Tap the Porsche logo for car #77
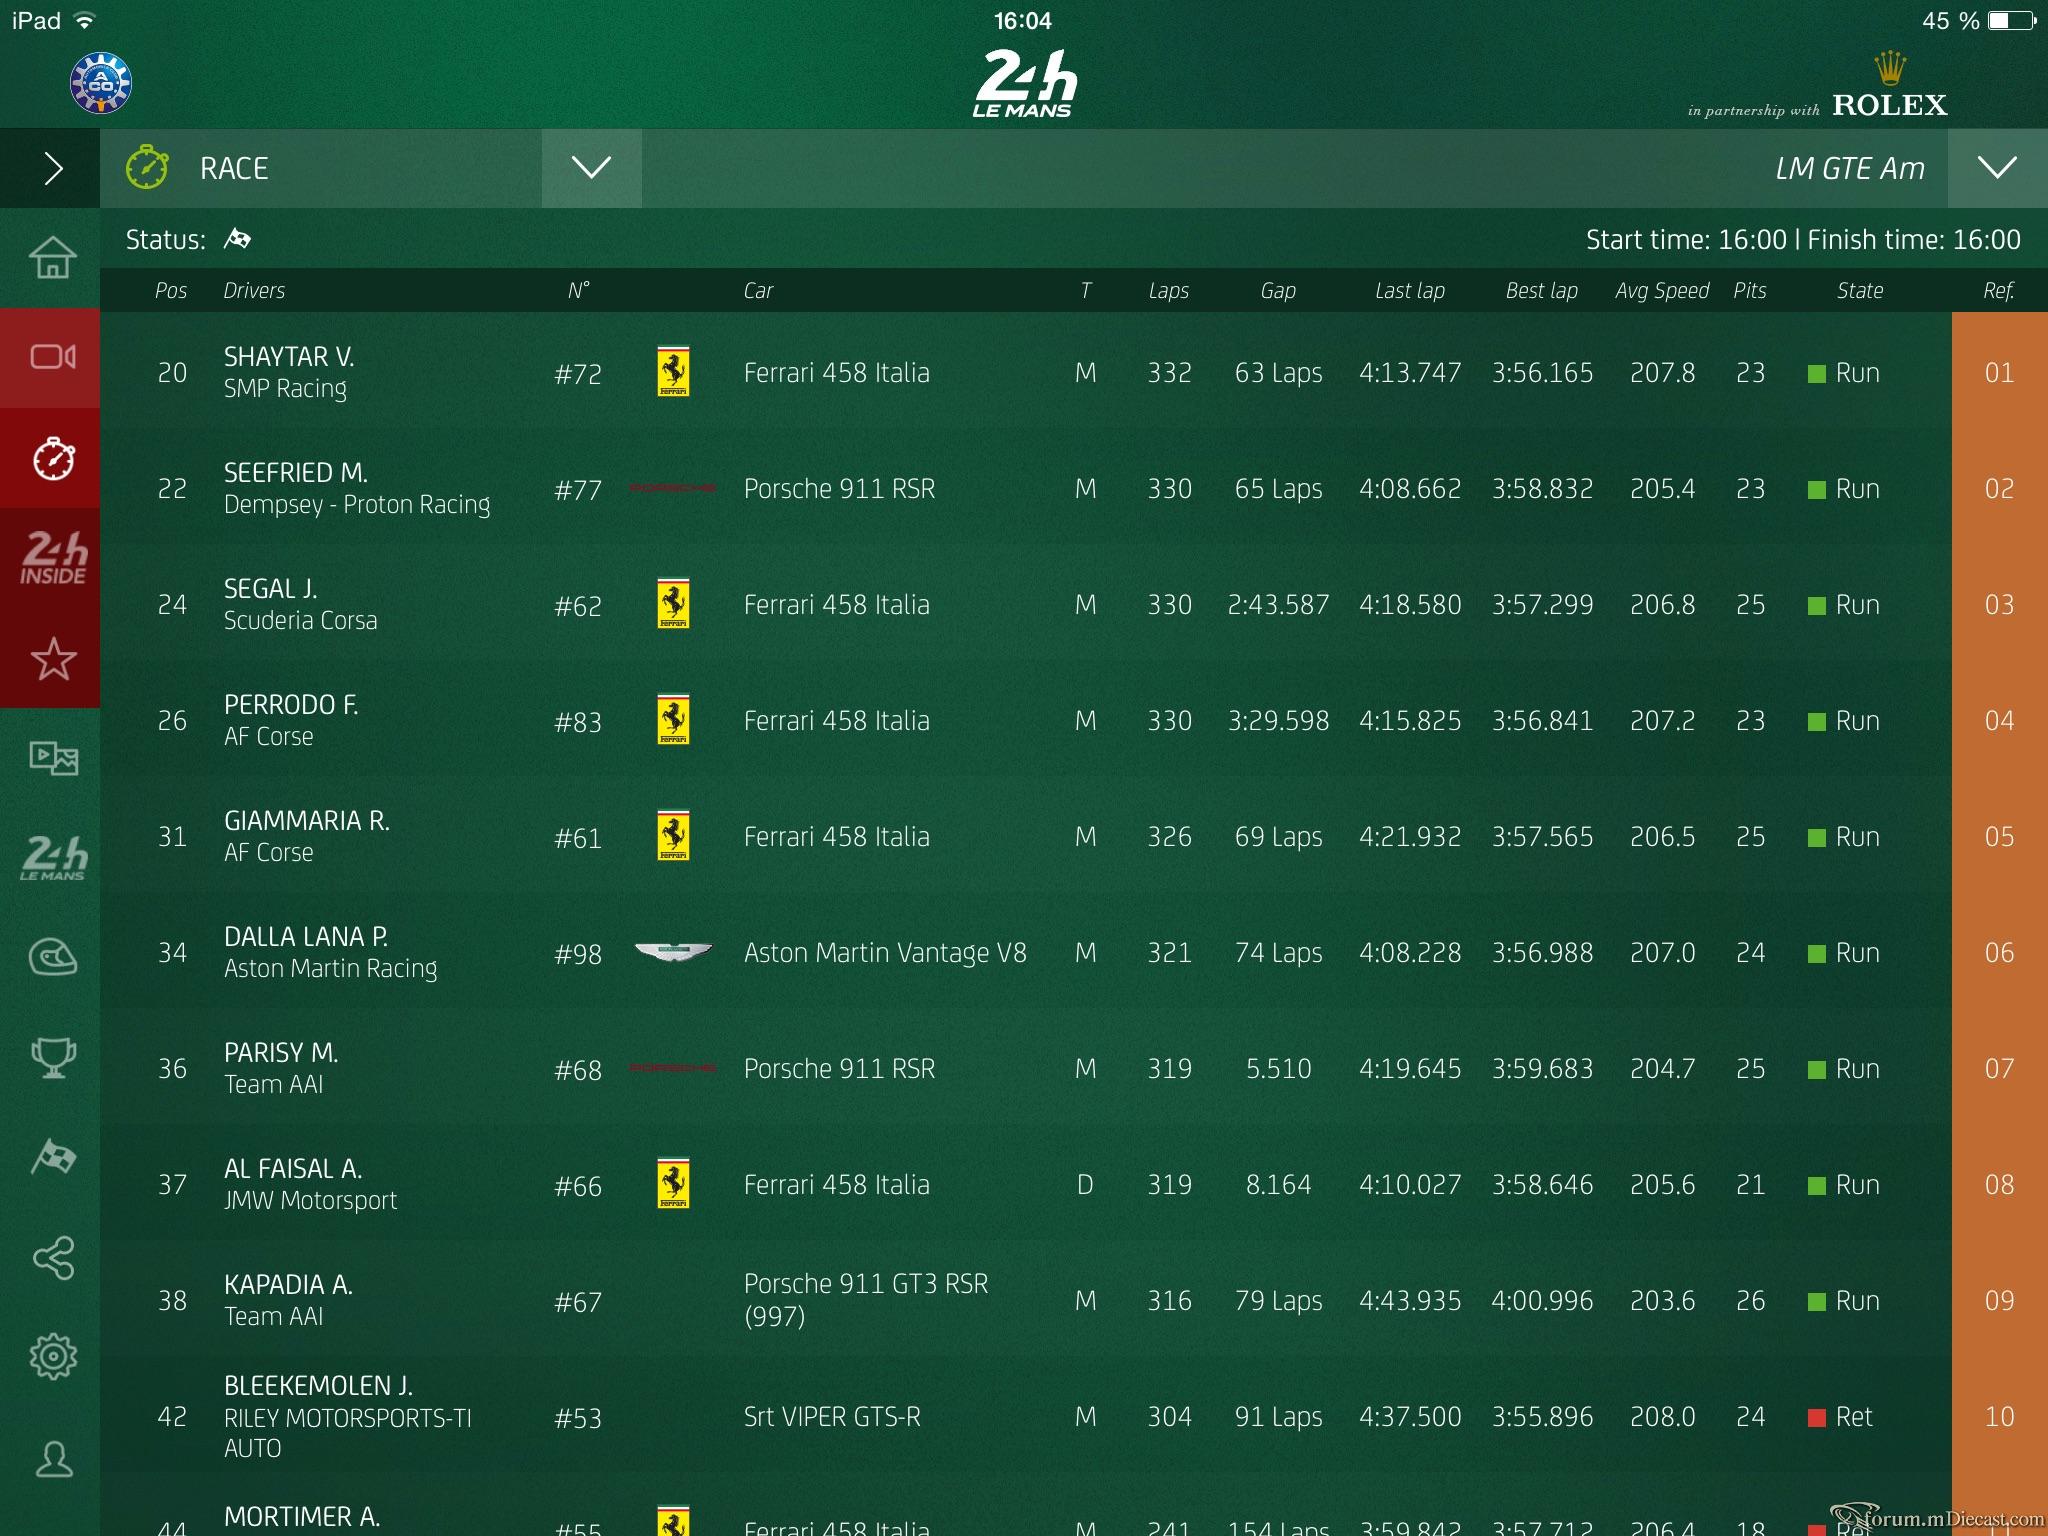 point(672,488)
